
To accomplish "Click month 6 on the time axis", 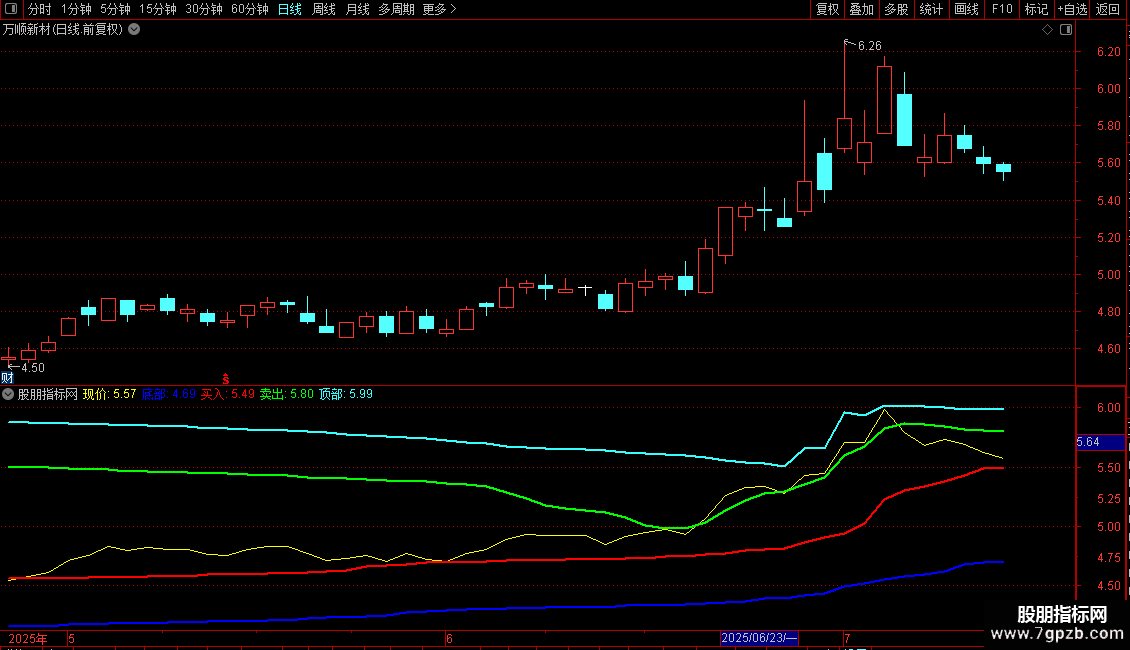I will pyautogui.click(x=449, y=638).
